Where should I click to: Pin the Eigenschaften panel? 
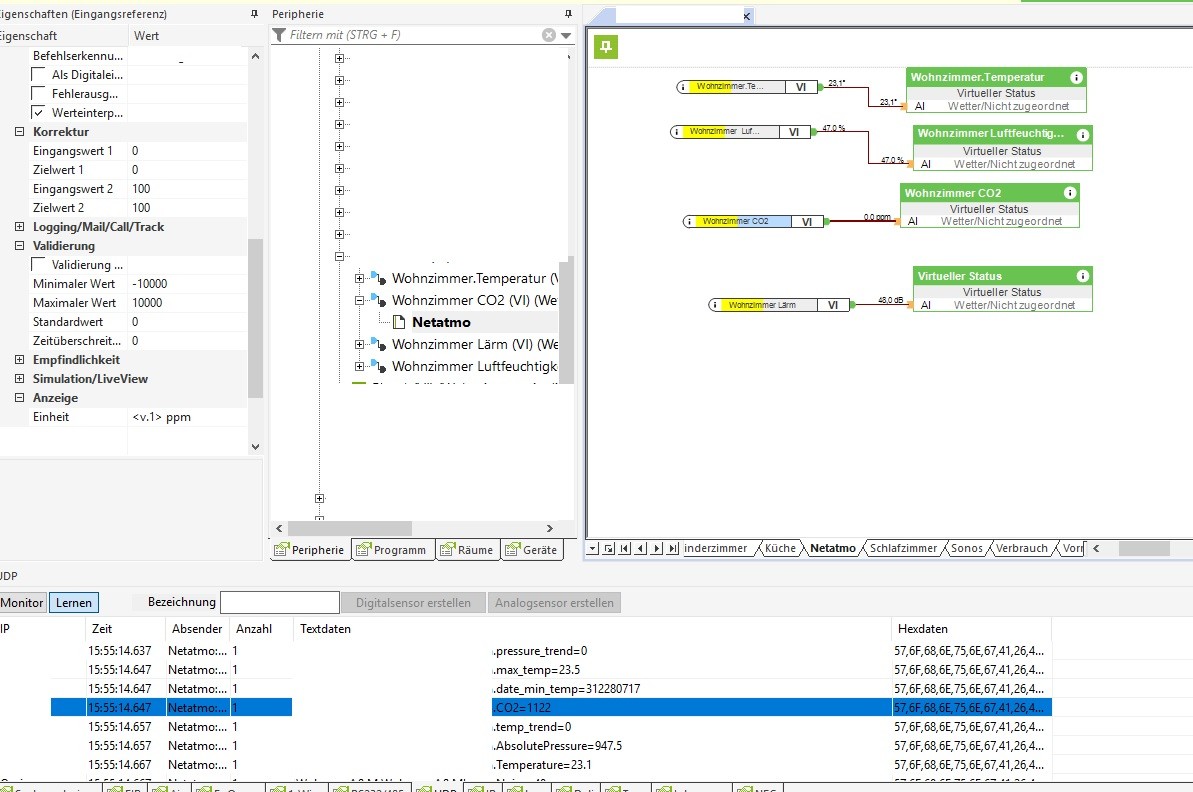[x=254, y=15]
